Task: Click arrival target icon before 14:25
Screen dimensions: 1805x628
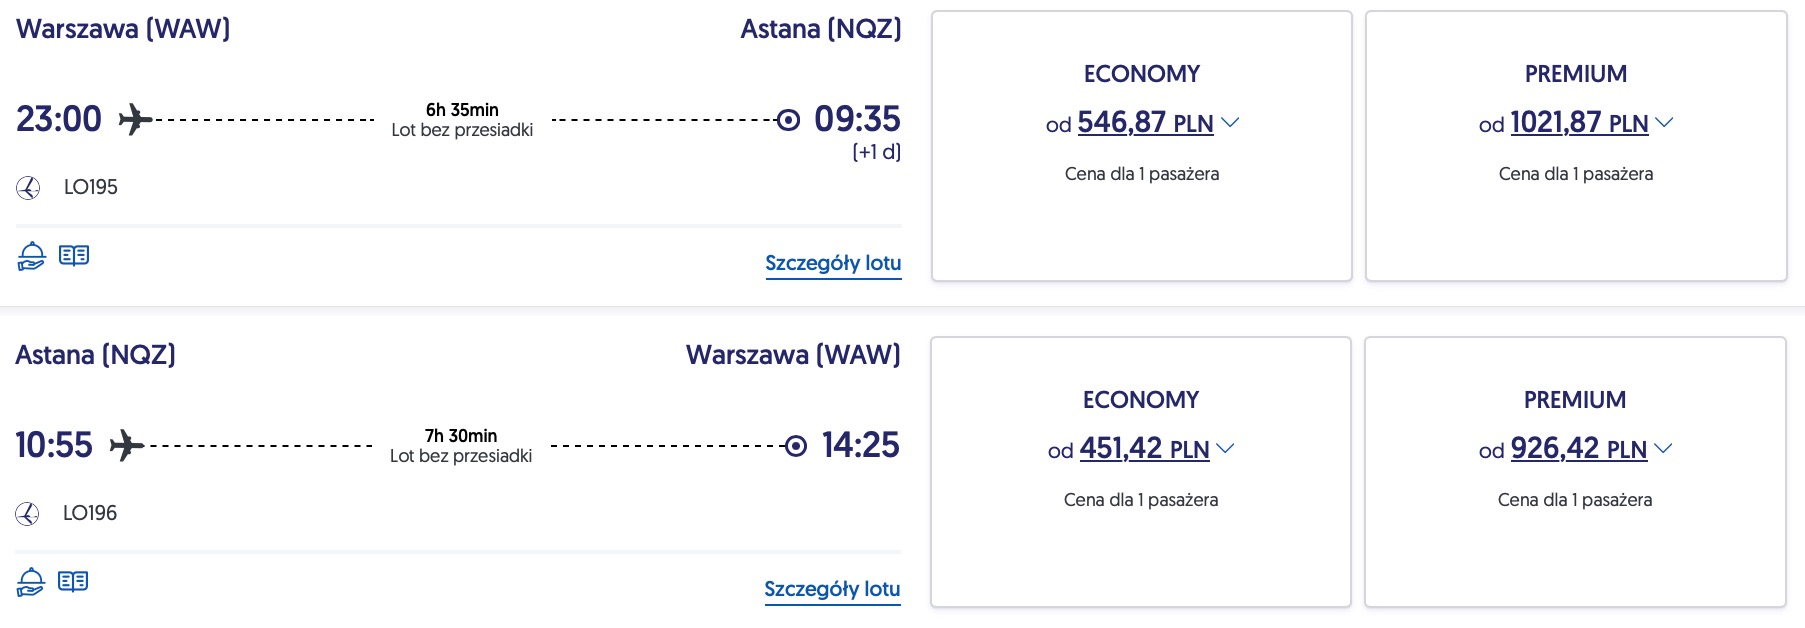Action: (x=796, y=446)
